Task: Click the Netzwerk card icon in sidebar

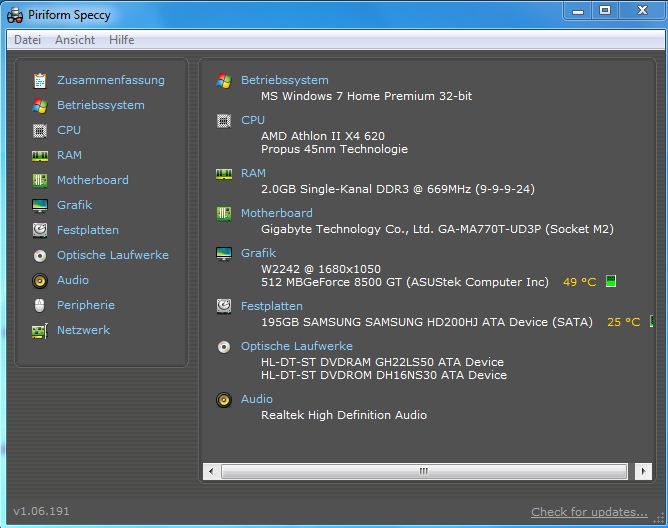Action: click(40, 331)
